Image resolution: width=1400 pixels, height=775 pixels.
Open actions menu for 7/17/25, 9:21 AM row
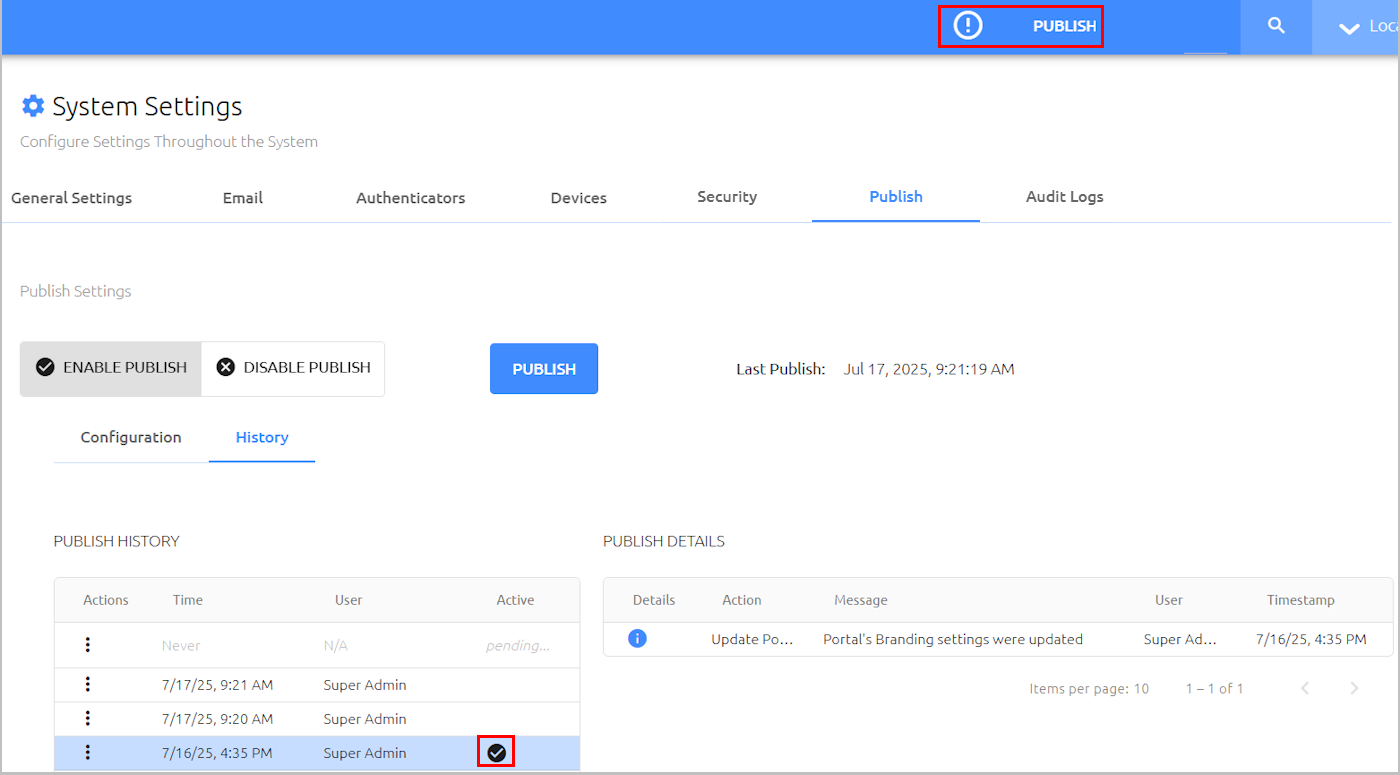pyautogui.click(x=88, y=684)
